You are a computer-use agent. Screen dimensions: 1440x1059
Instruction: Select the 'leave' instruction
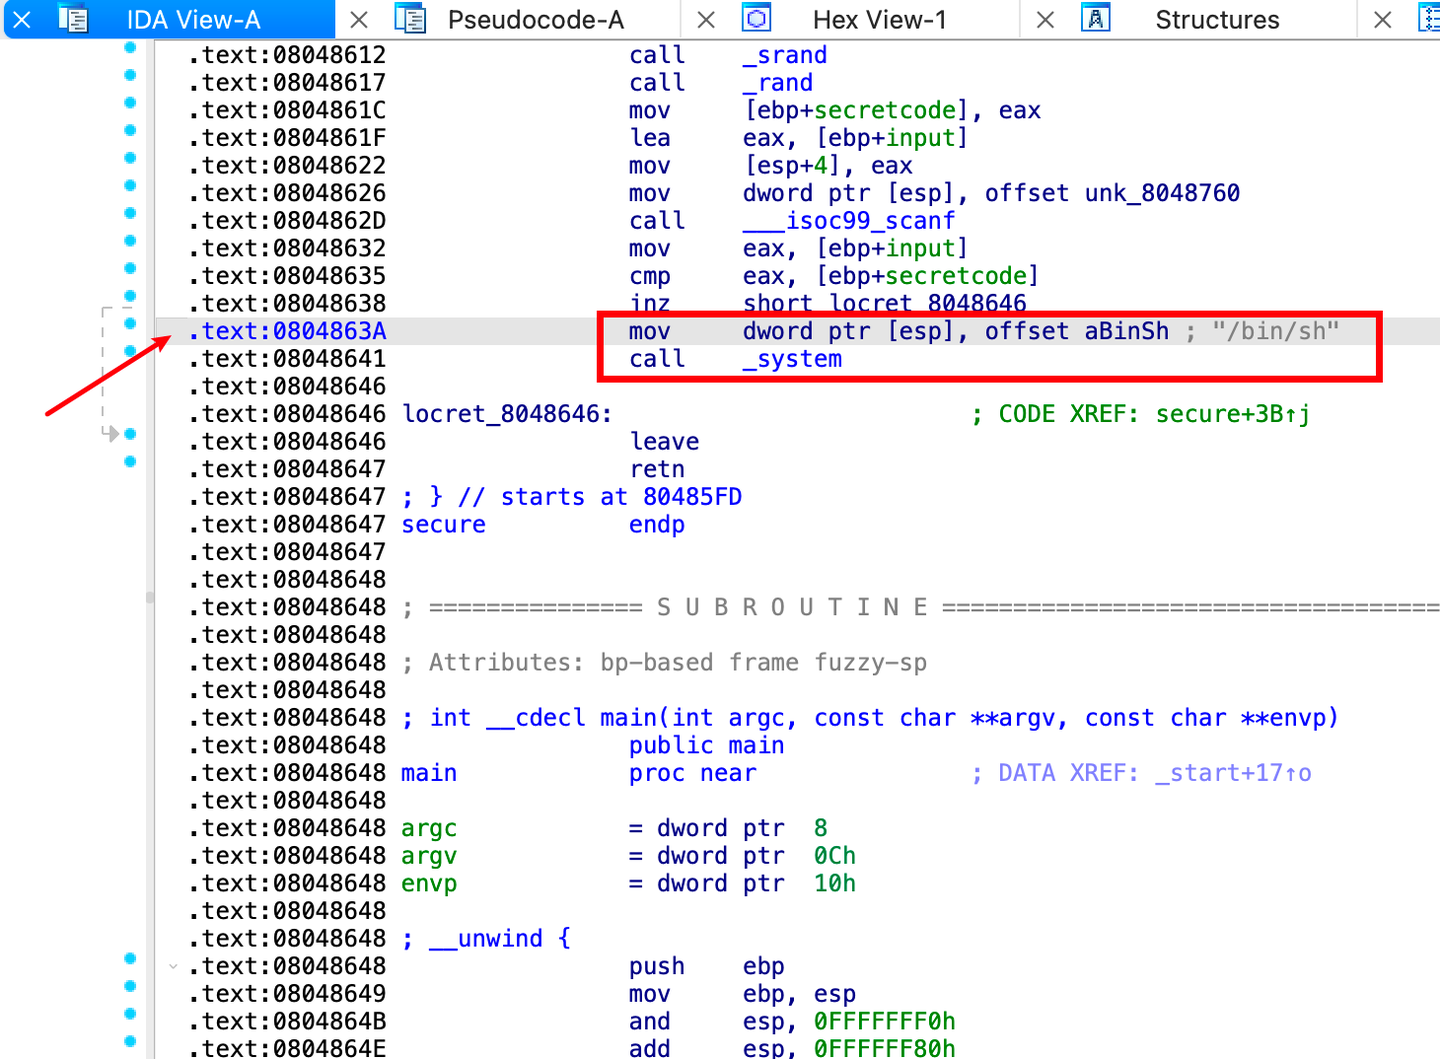pos(665,442)
